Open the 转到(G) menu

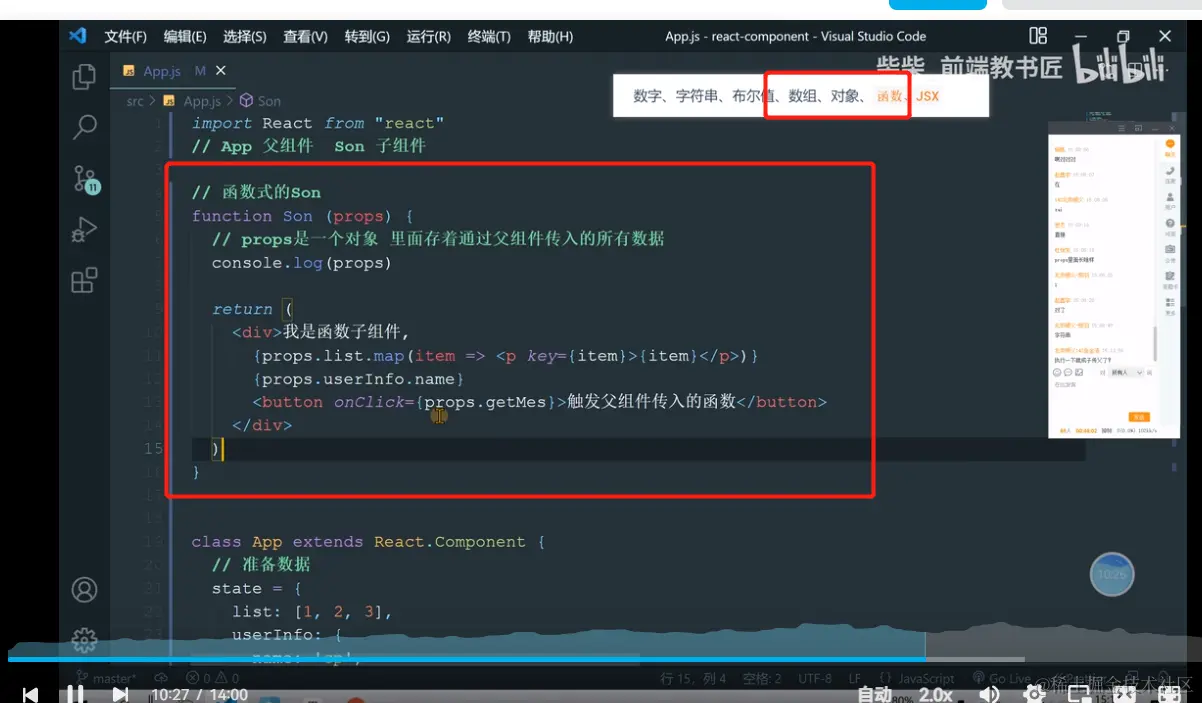point(367,36)
